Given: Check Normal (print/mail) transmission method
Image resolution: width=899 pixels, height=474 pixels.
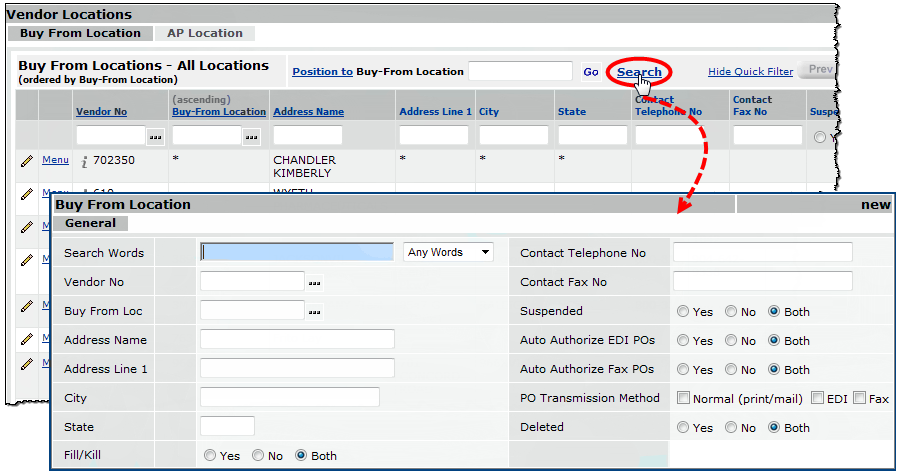Looking at the screenshot, I should 684,398.
